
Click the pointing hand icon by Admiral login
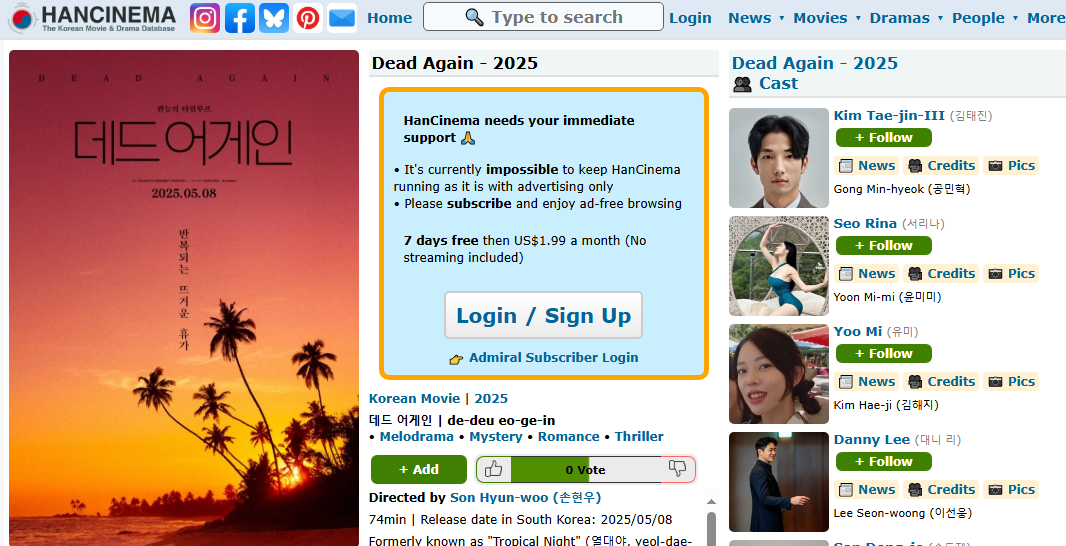(x=456, y=359)
